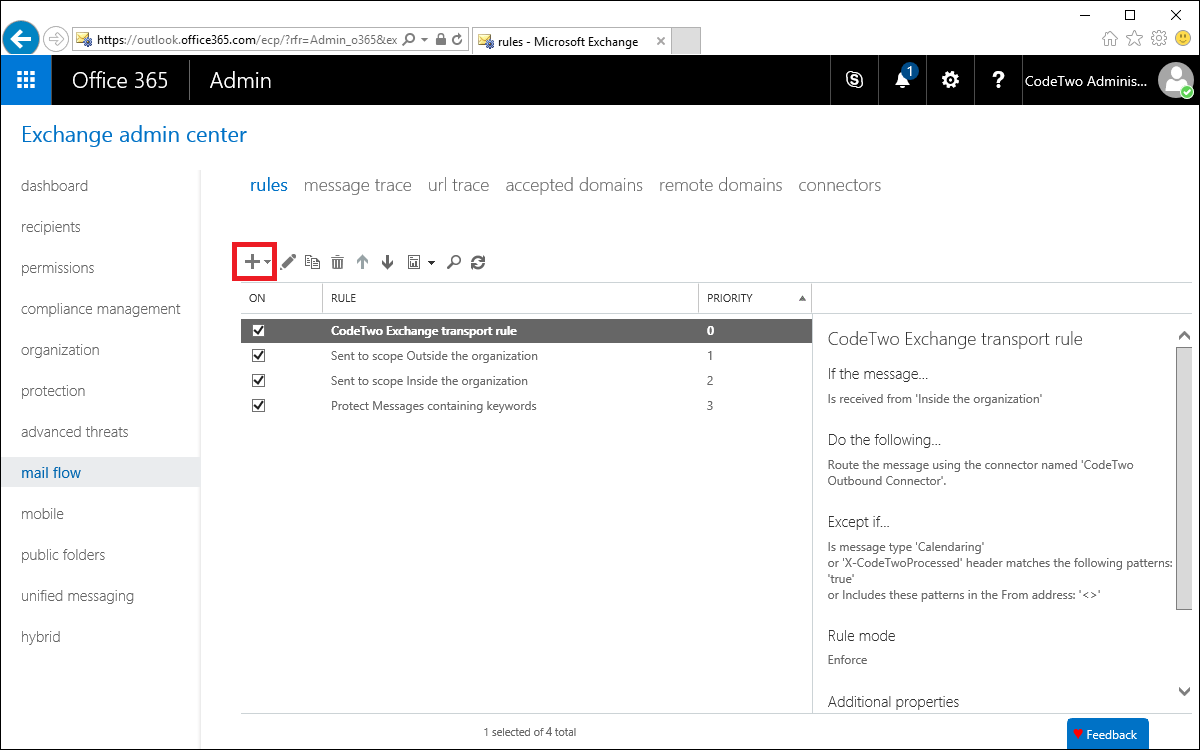
Task: Open the report icon dropdown arrow
Action: coord(431,263)
